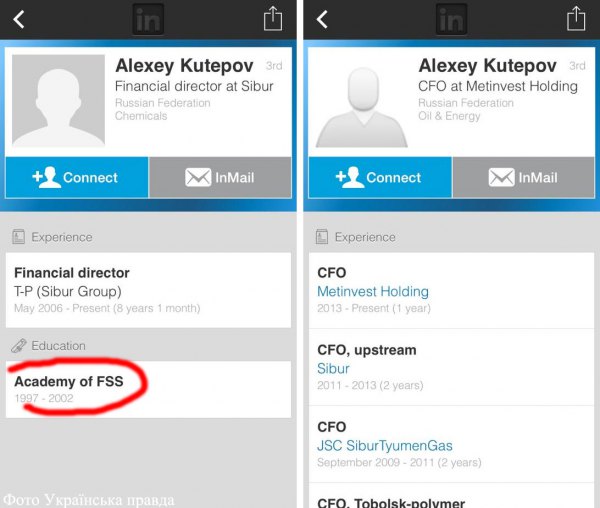The height and width of the screenshot is (508, 600).
Task: Connect with Metinvest Holding CFO
Action: coord(379,178)
